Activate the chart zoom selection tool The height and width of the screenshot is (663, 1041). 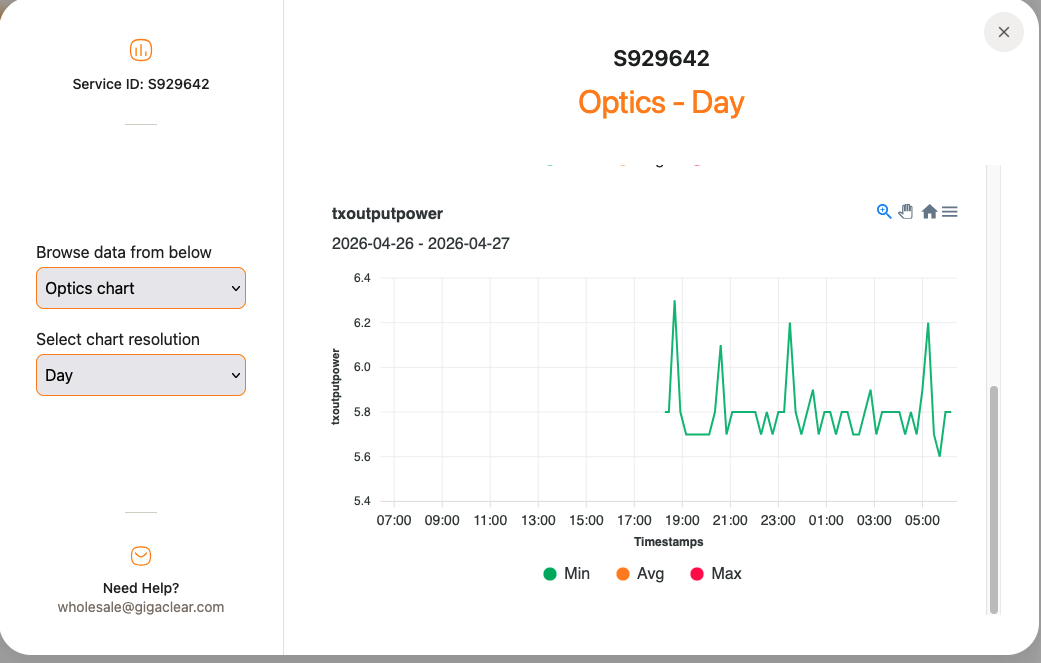[x=884, y=212]
